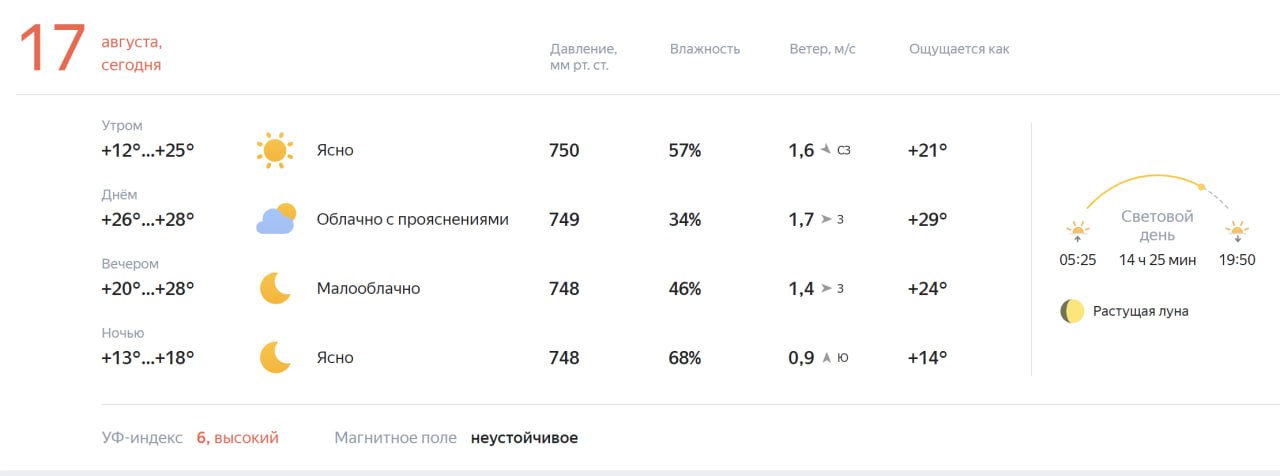
Task: Click the sun position dot on daylight arc
Action: click(1202, 186)
